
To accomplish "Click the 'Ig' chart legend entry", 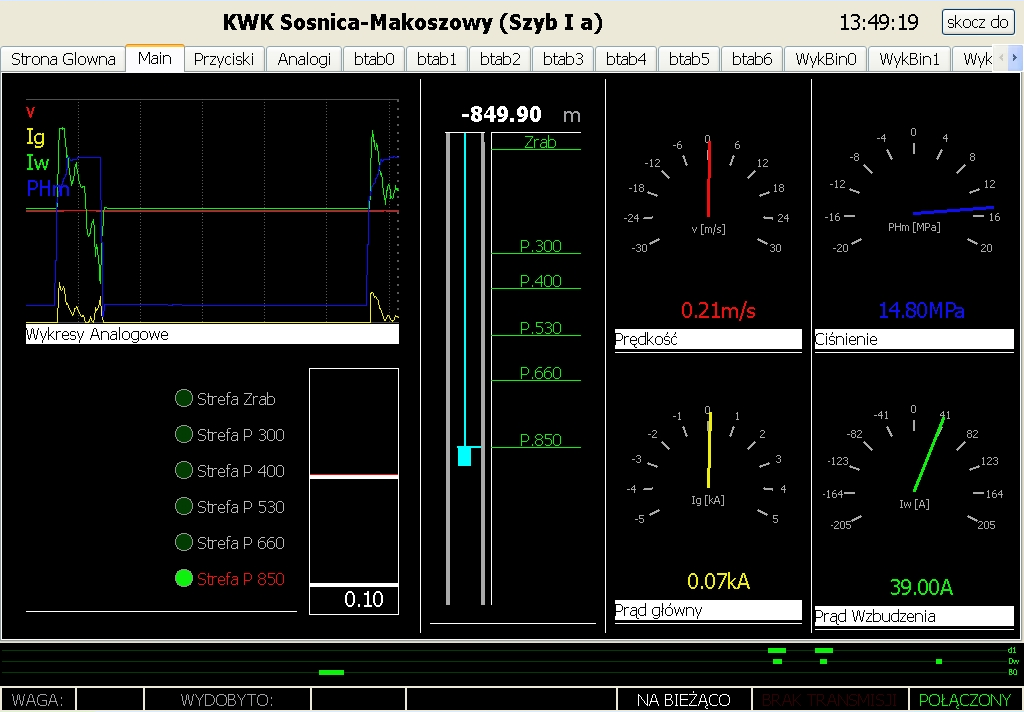I will point(35,137).
